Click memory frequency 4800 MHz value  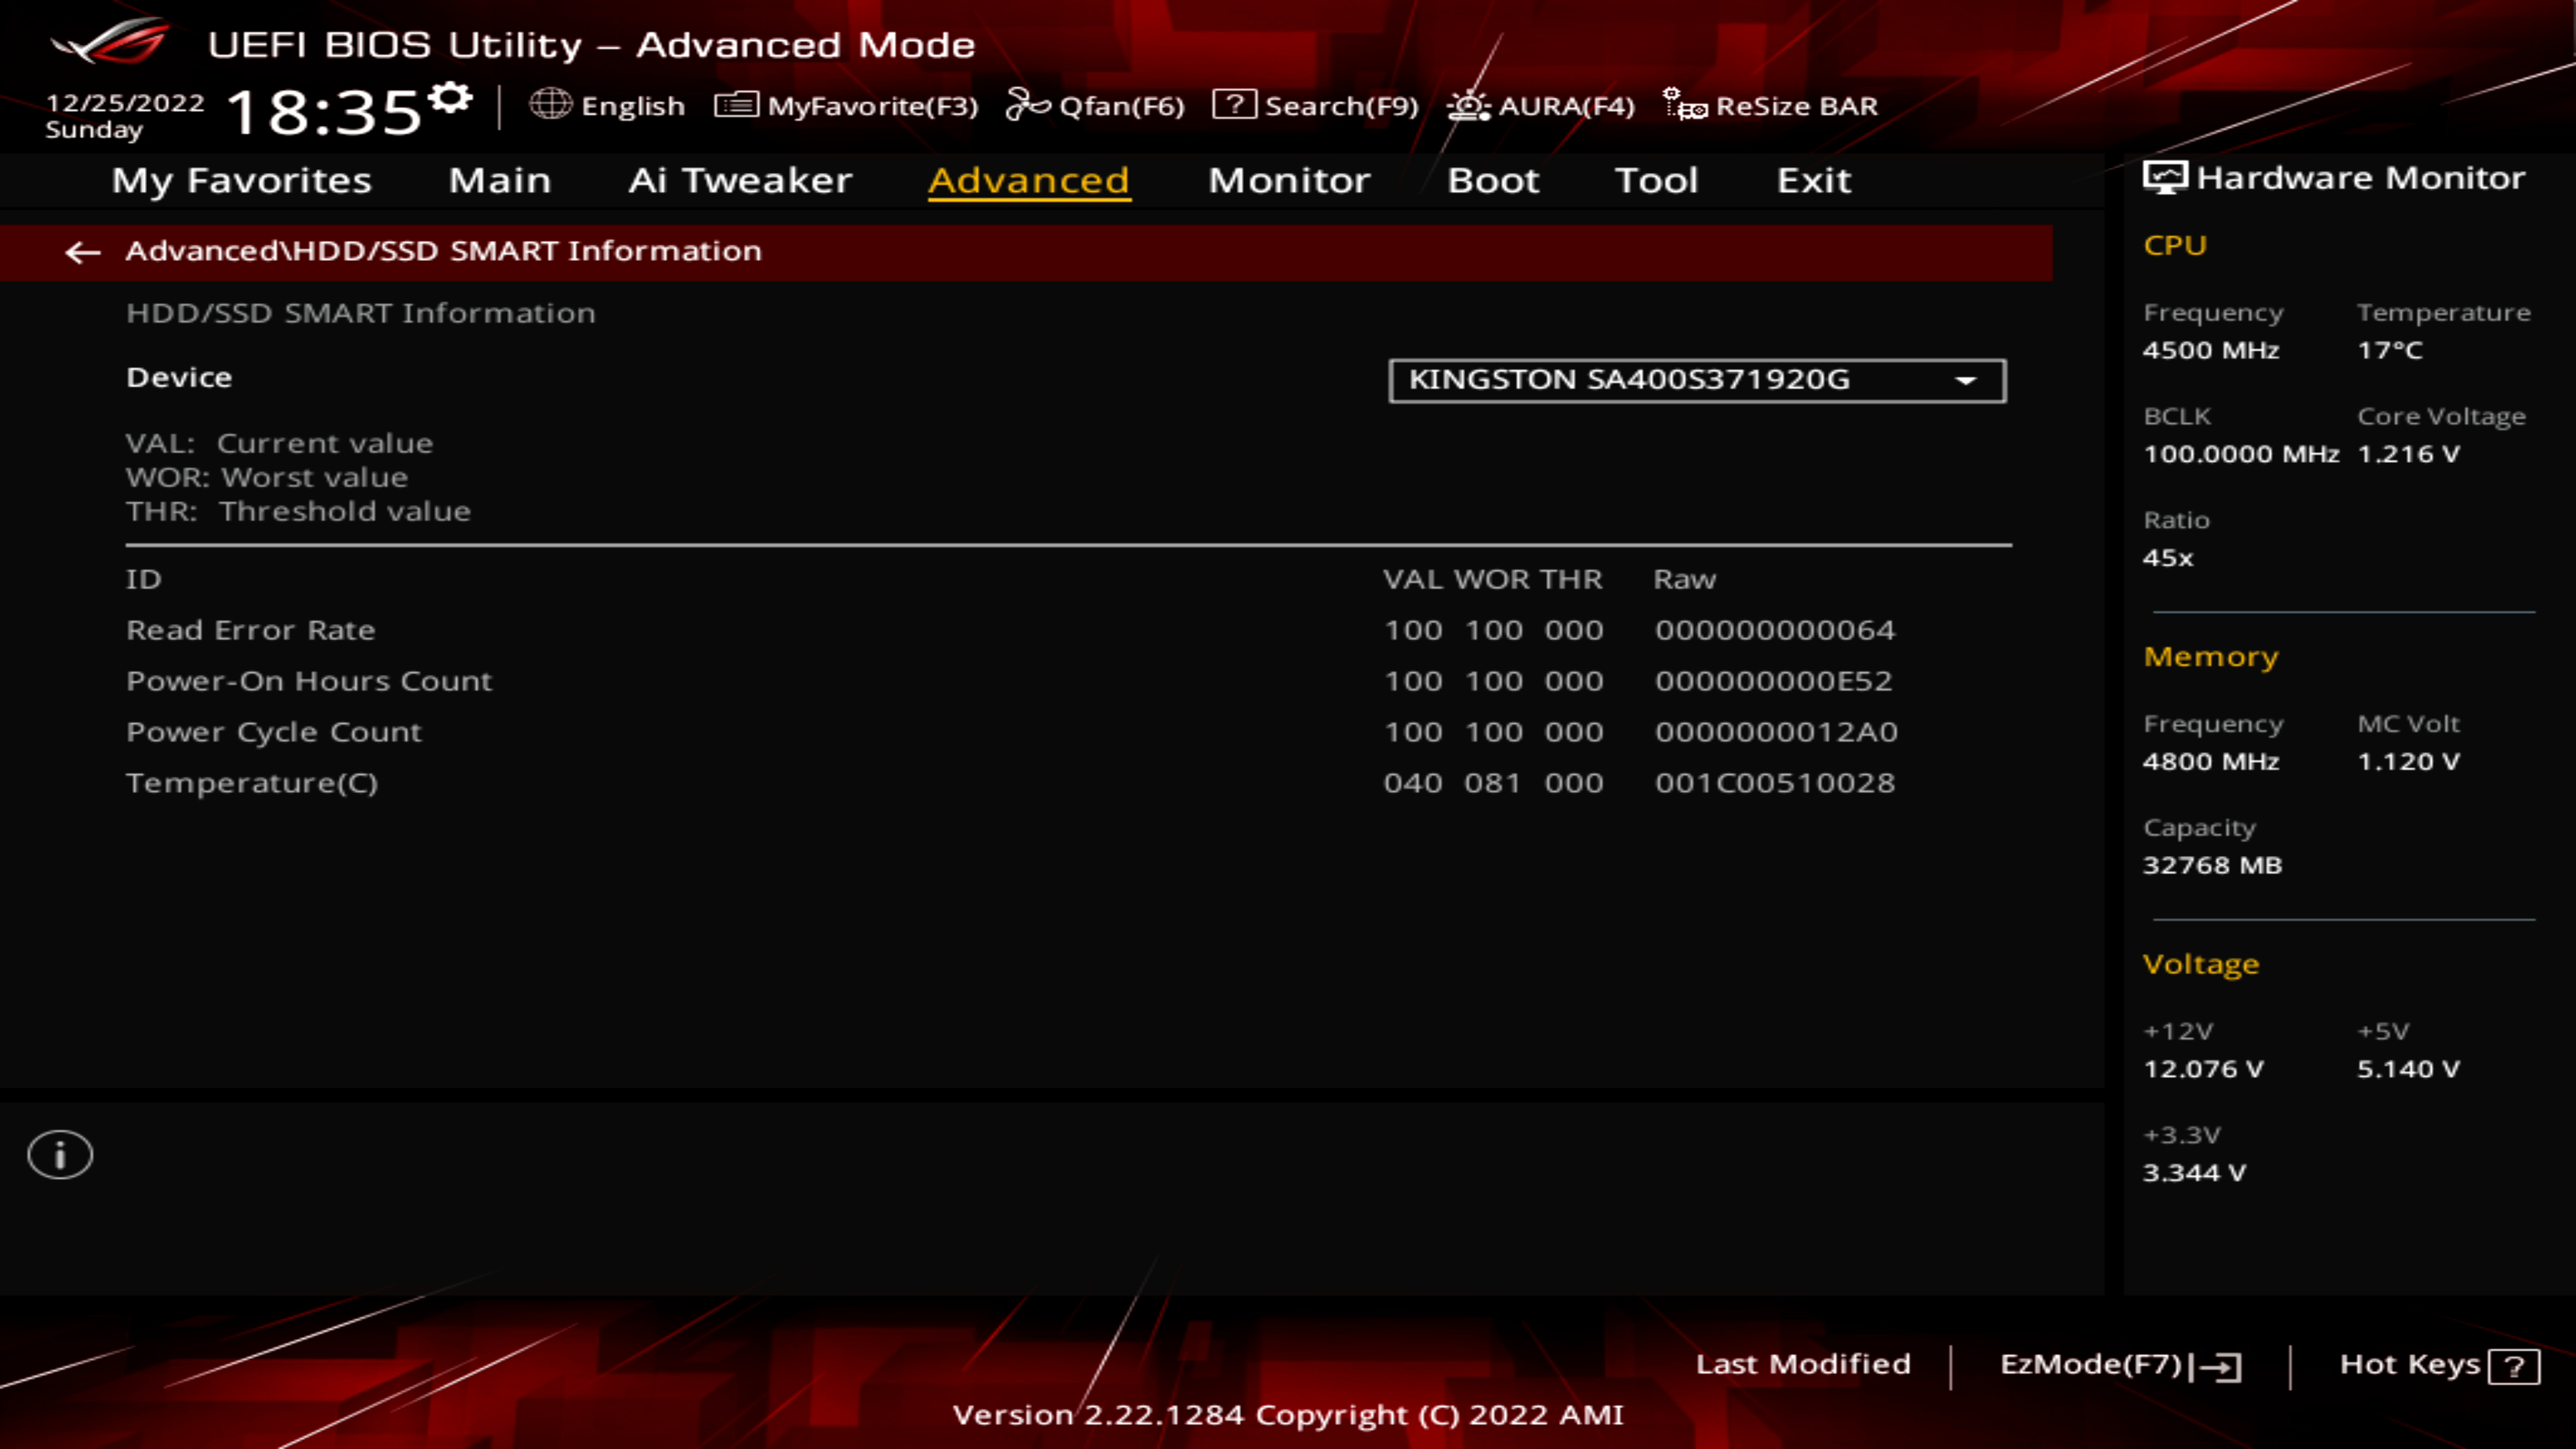[x=2211, y=762]
